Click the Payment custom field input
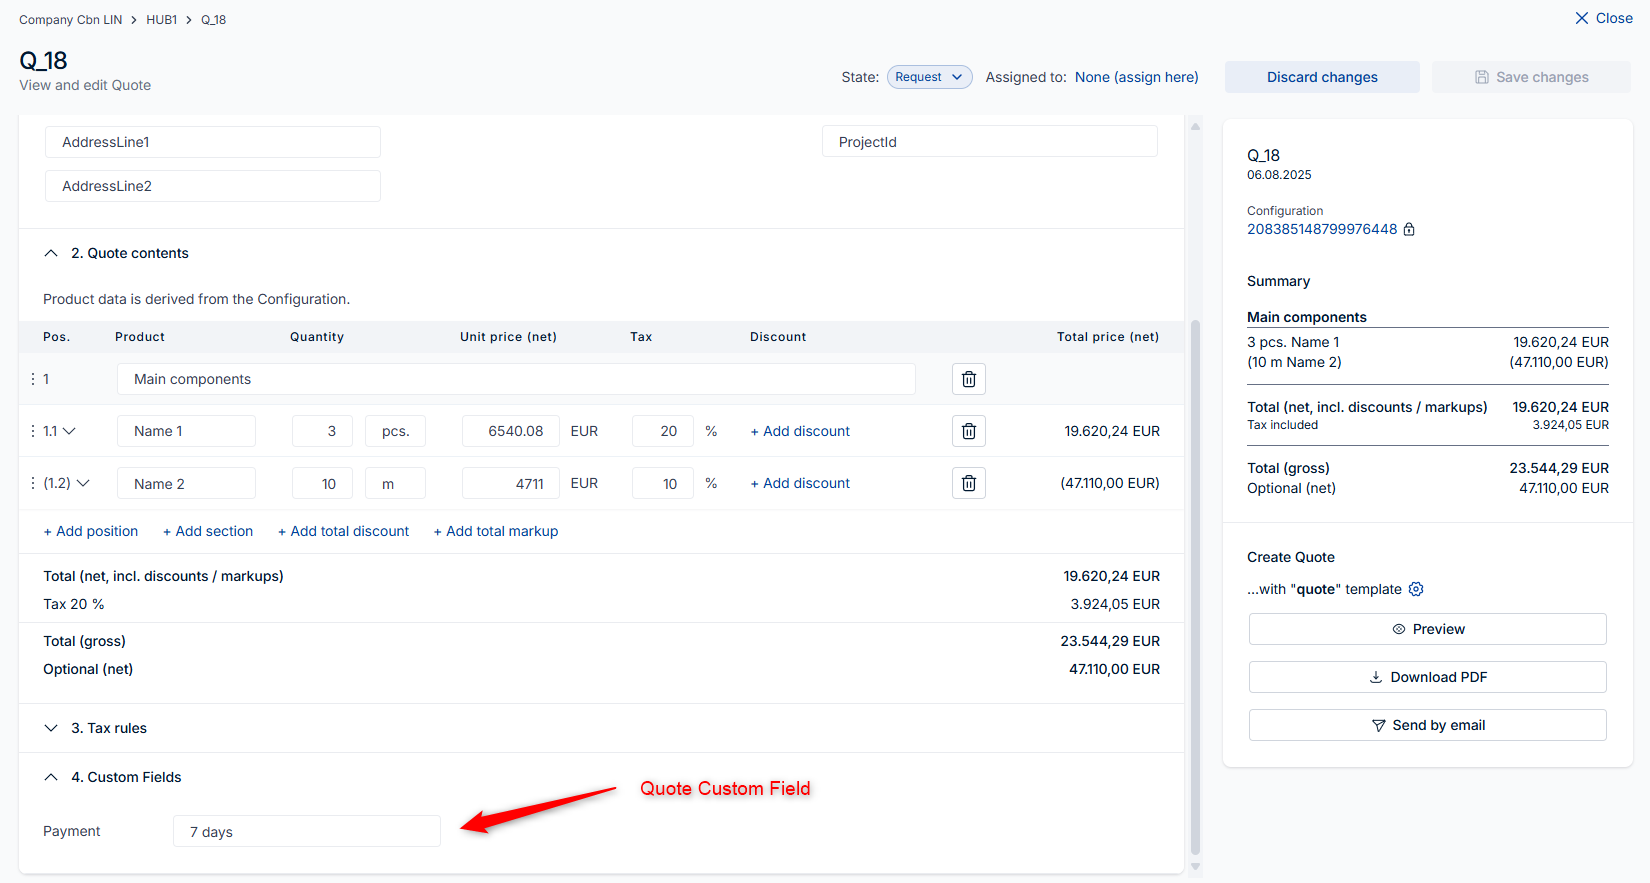The width and height of the screenshot is (1650, 883). 306,831
